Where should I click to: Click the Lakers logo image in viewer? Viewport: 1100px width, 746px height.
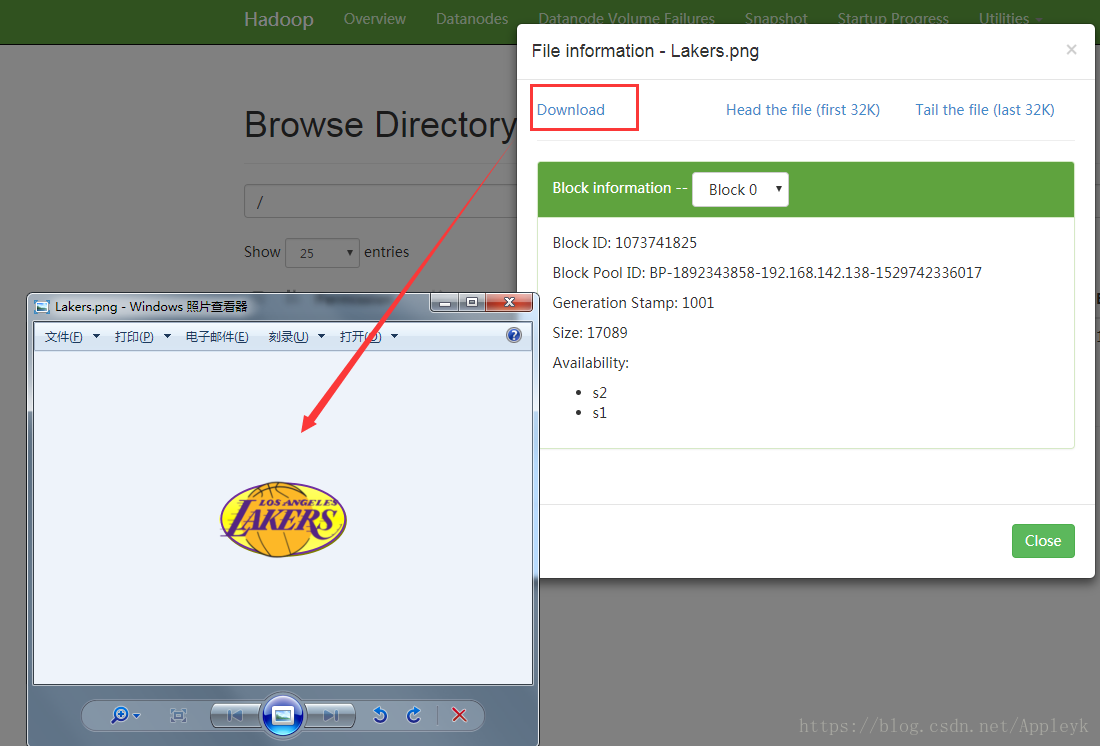pos(283,519)
